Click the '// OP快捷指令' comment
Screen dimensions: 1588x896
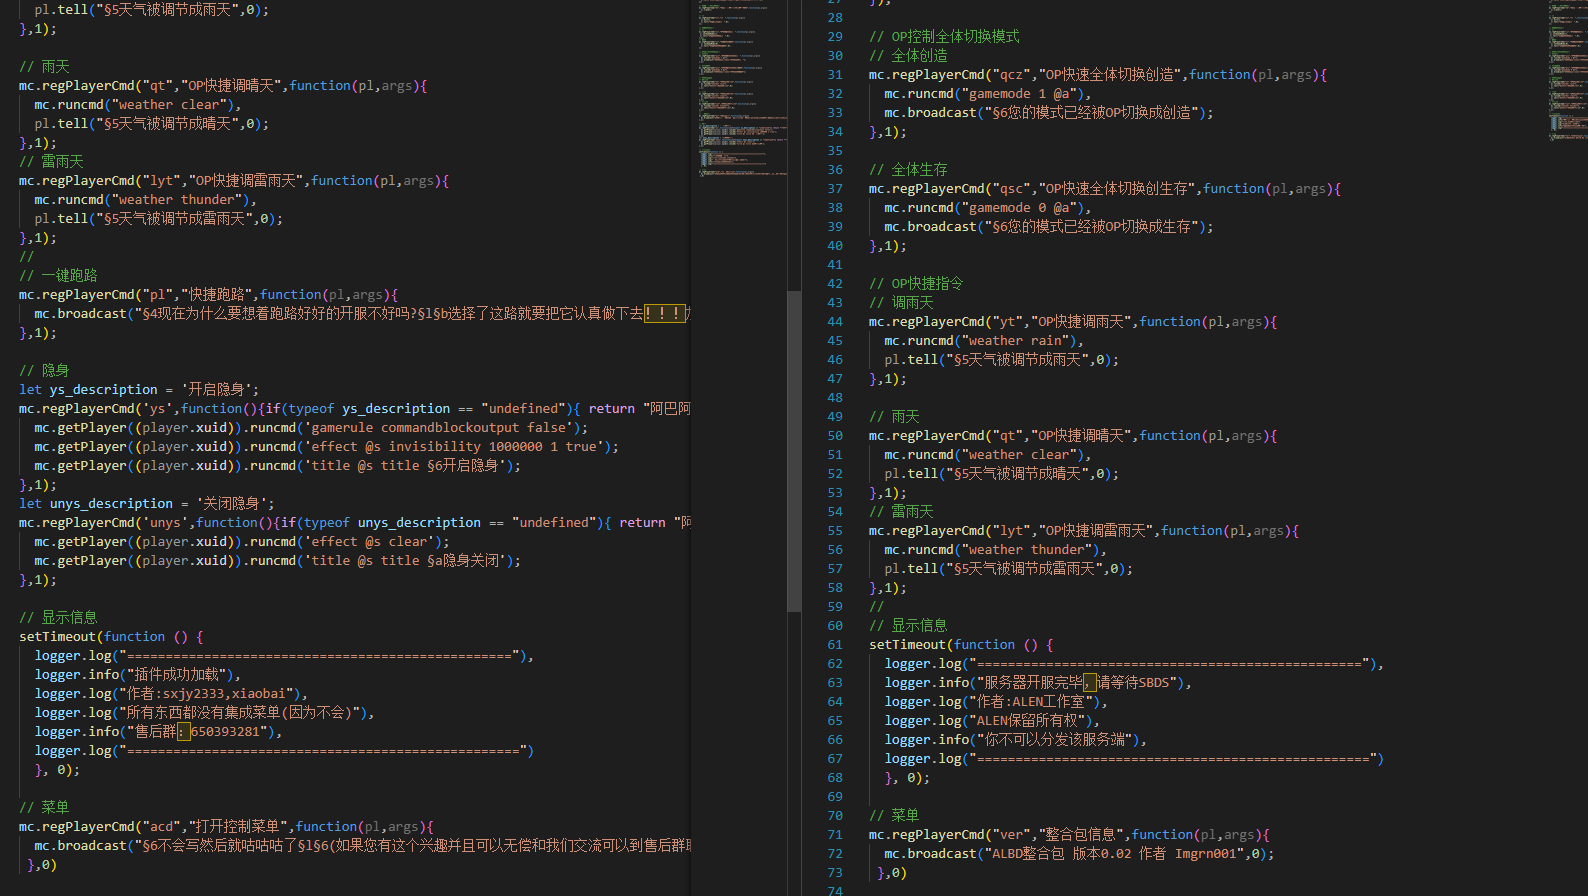(x=916, y=284)
